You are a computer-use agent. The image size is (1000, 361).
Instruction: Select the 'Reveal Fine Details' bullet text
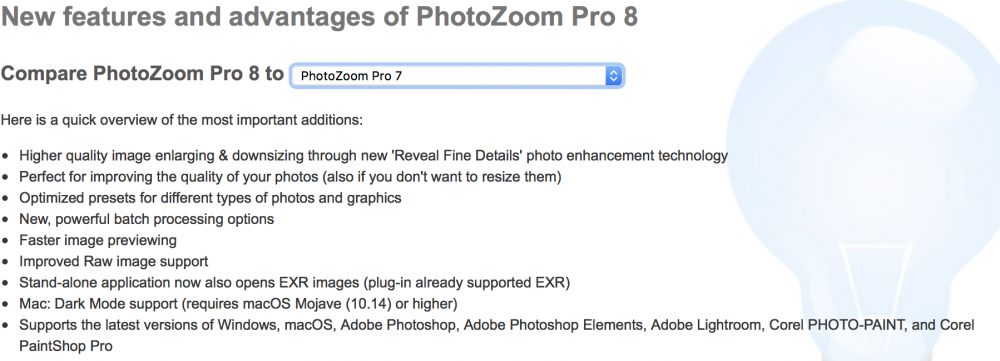(374, 156)
